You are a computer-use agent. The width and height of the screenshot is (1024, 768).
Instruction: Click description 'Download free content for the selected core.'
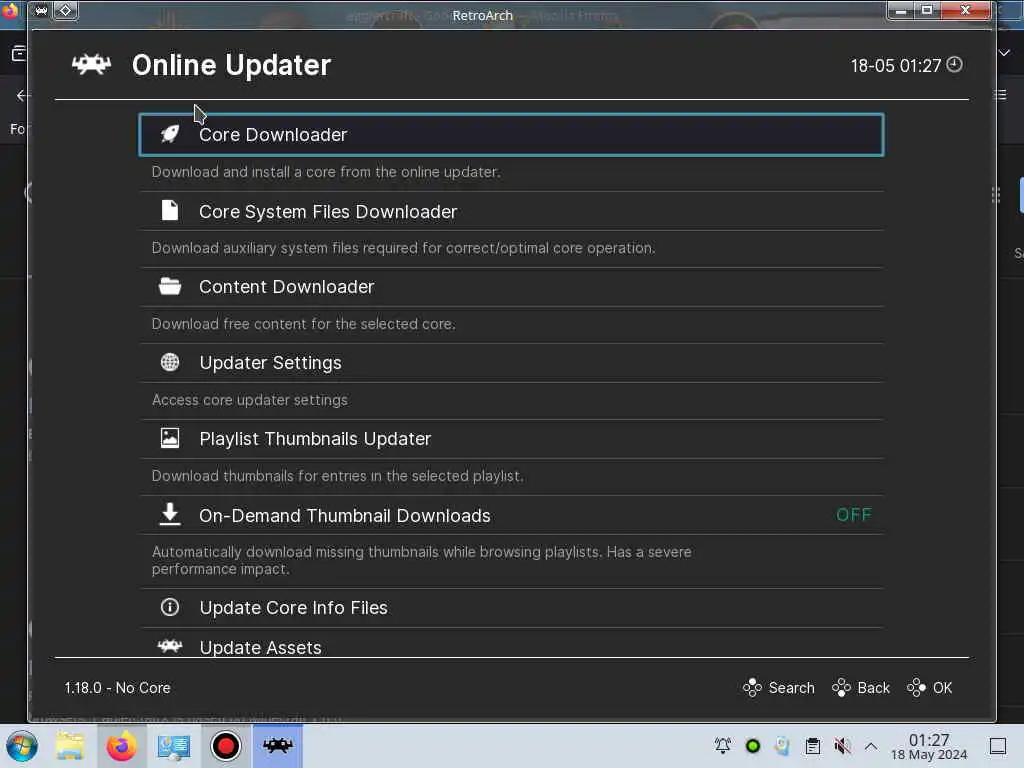tap(304, 324)
